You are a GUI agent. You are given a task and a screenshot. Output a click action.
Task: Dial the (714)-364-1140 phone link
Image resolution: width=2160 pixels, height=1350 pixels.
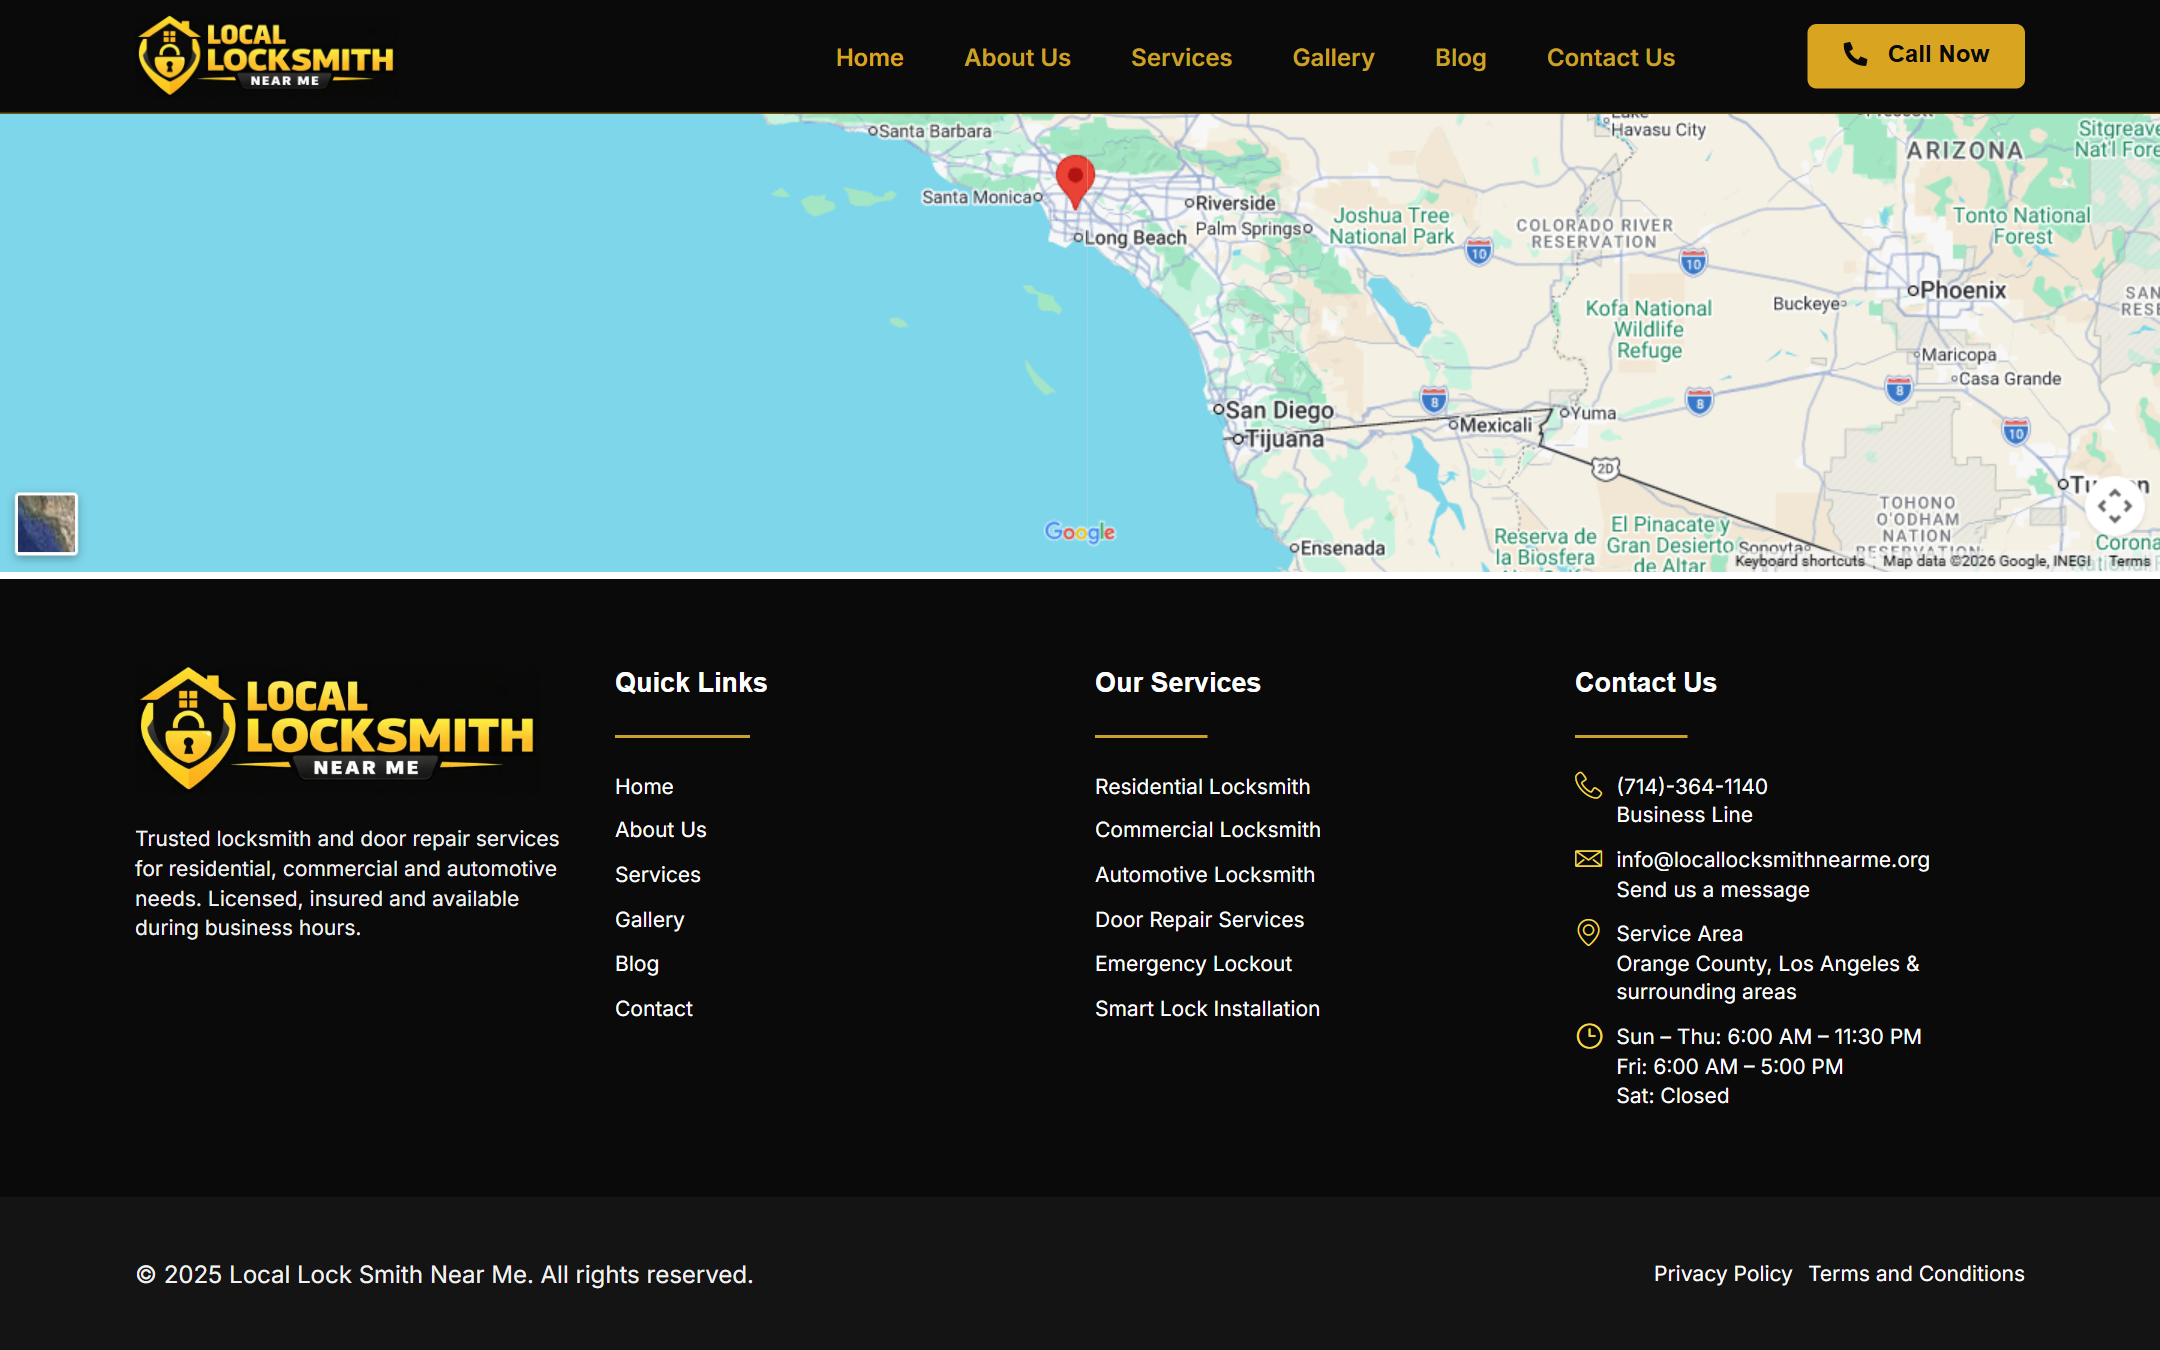pos(1691,786)
